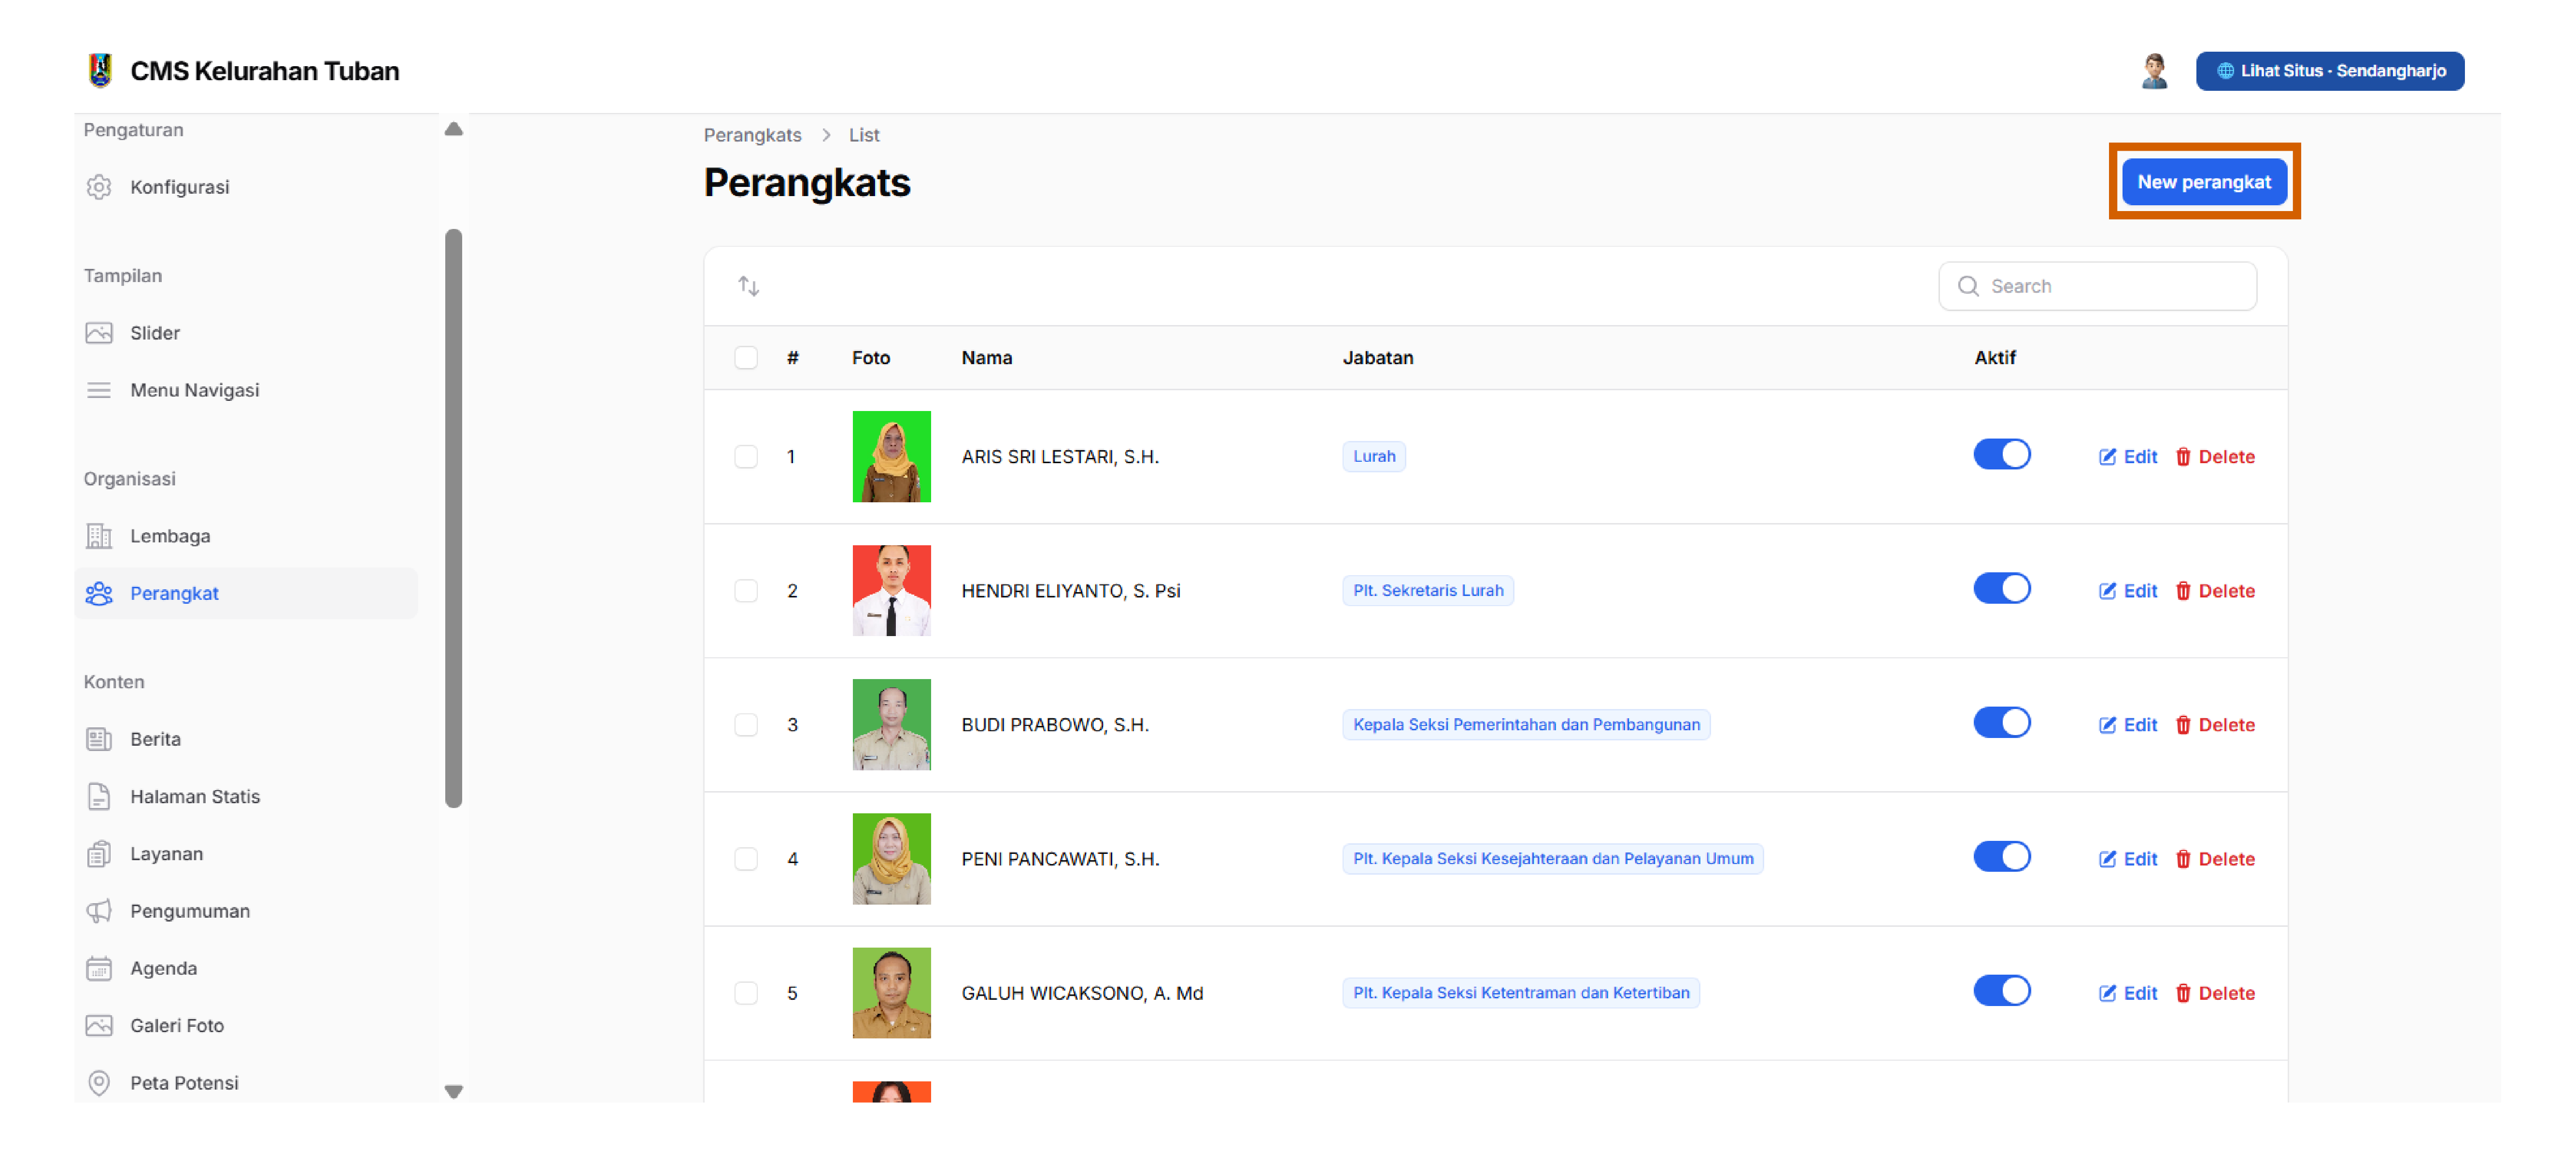This screenshot has height=1149, width=2576.
Task: Click the pencil edit icon for Peni Pancawati
Action: 2107,859
